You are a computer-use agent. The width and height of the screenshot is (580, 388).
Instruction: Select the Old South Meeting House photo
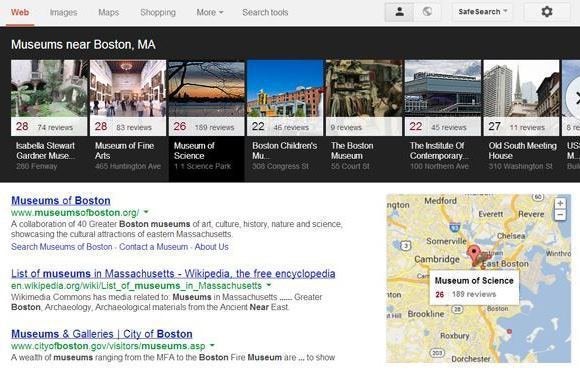click(x=522, y=89)
